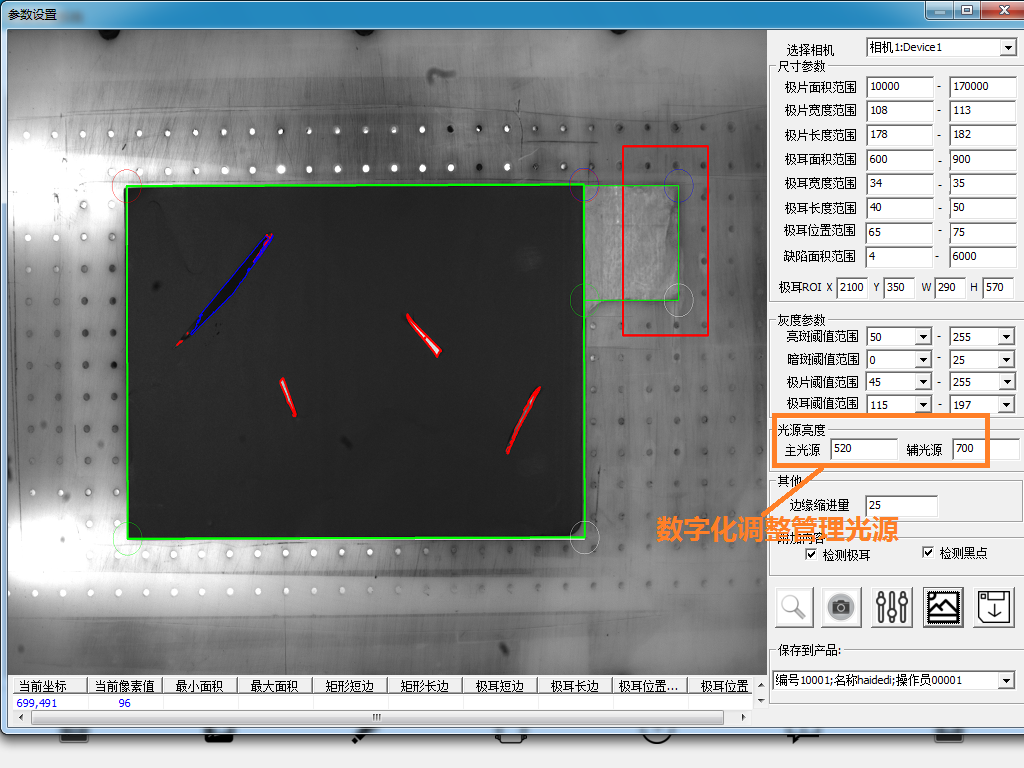This screenshot has width=1024, height=768.
Task: Click the magnifying glass search icon
Action: (x=794, y=607)
